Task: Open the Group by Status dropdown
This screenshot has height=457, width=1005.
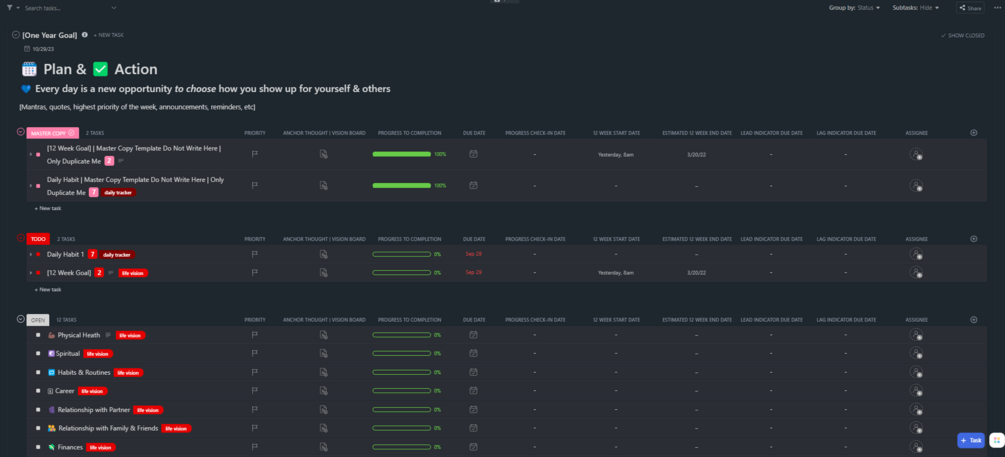Action: click(x=854, y=8)
